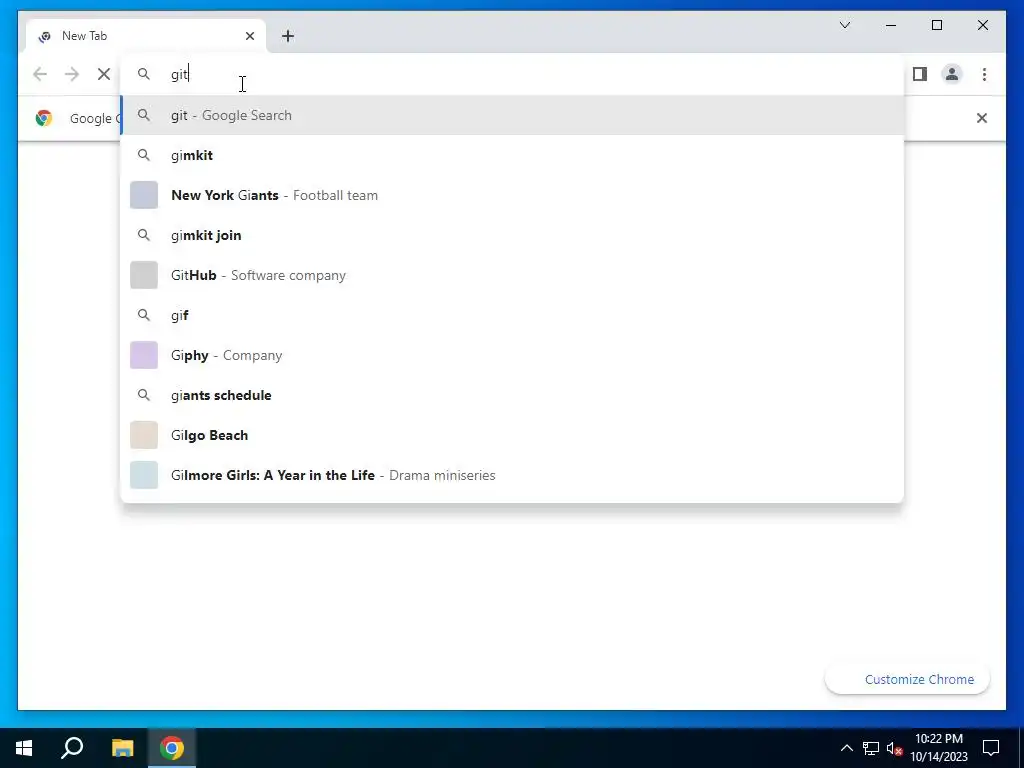Click the Chrome taskbar icon
The width and height of the screenshot is (1024, 768).
pos(172,748)
